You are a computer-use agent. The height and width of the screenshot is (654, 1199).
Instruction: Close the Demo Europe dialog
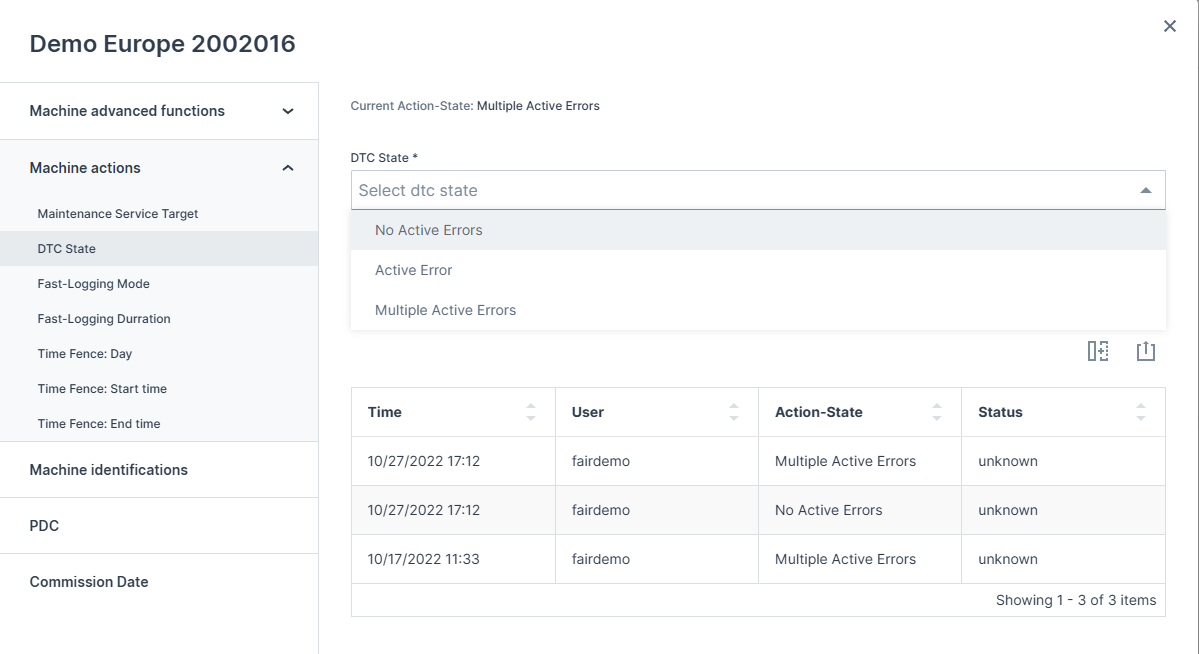(1169, 27)
